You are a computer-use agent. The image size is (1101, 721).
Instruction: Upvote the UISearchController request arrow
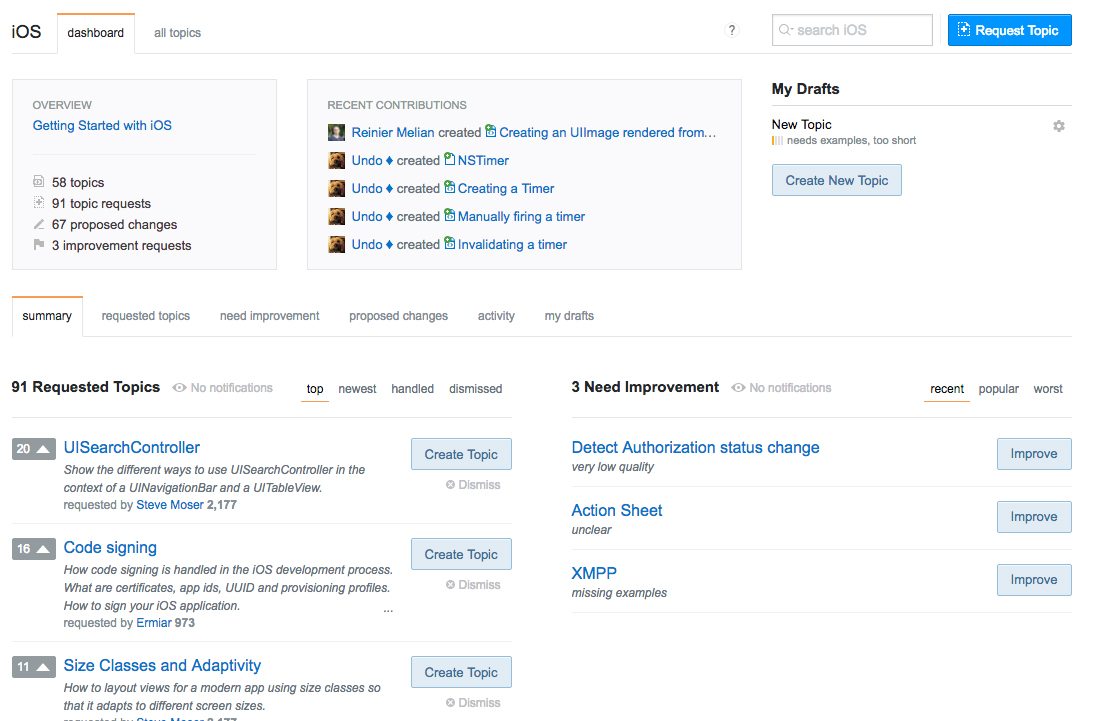tap(43, 449)
